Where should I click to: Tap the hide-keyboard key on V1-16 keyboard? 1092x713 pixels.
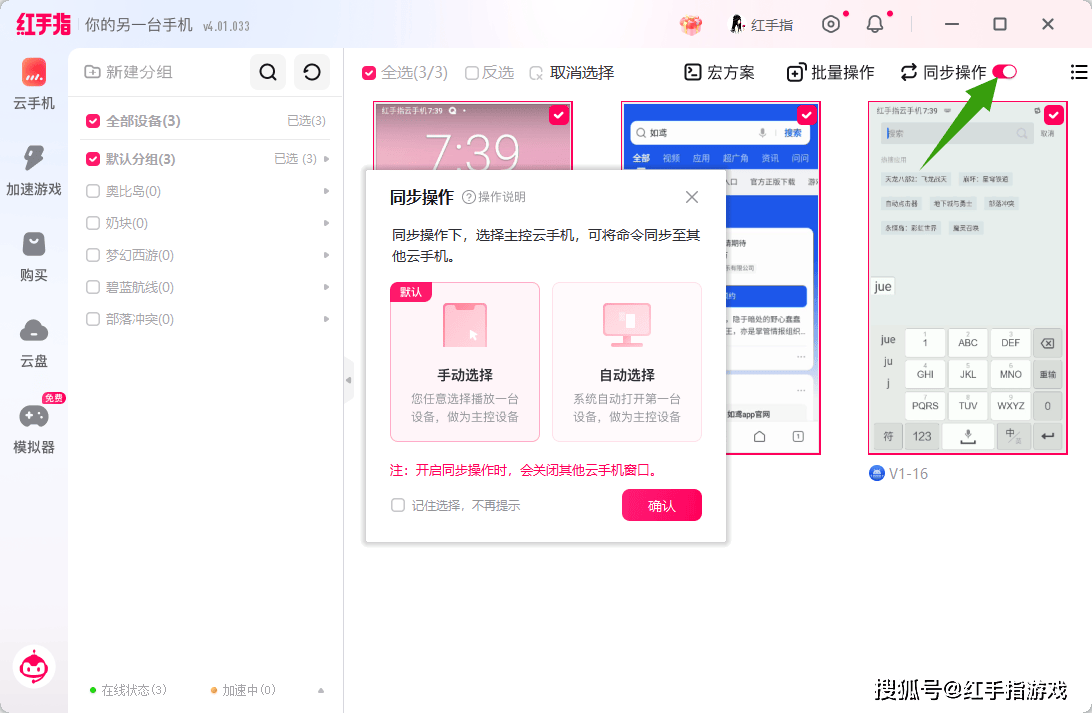click(x=968, y=437)
